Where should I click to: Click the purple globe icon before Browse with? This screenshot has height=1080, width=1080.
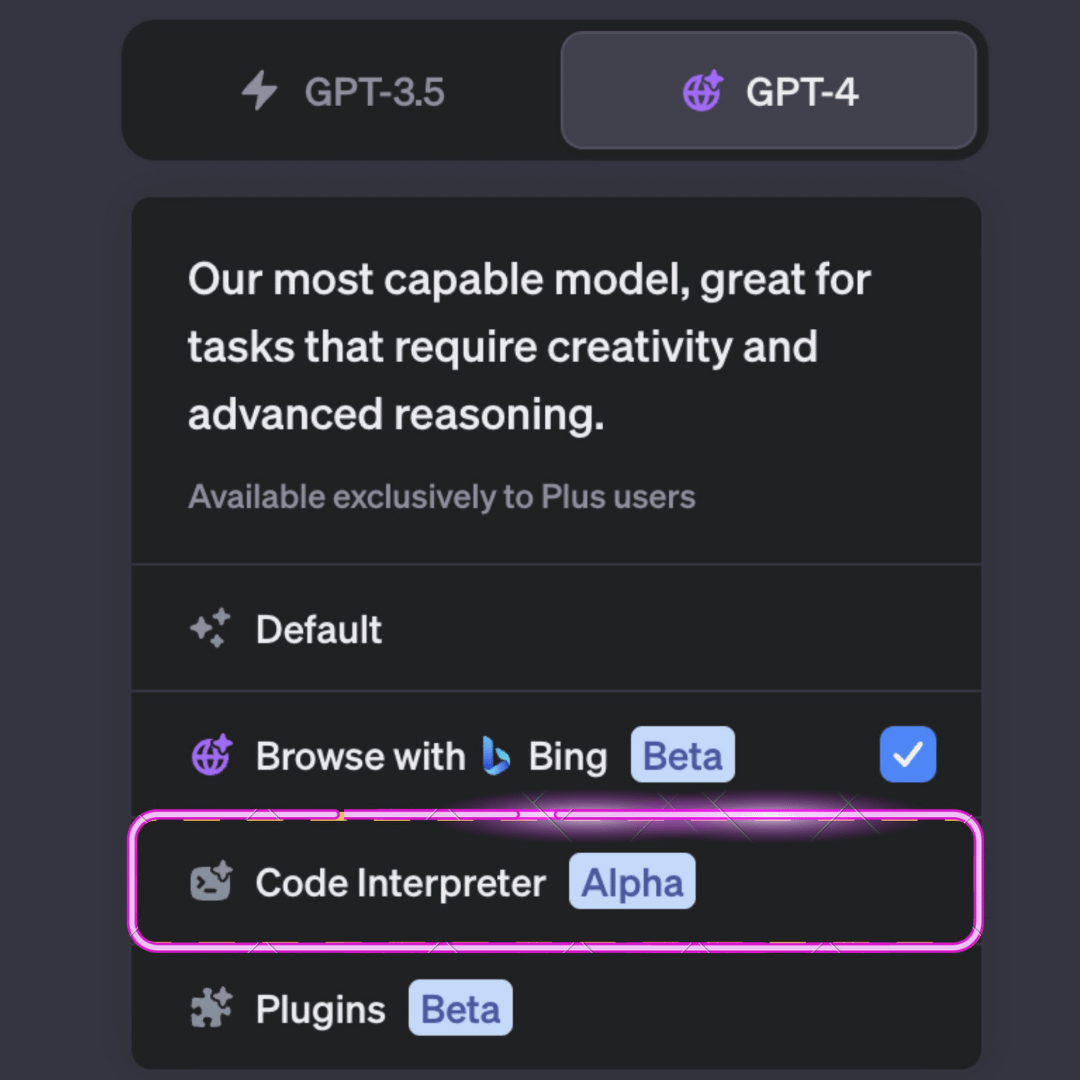(x=211, y=755)
